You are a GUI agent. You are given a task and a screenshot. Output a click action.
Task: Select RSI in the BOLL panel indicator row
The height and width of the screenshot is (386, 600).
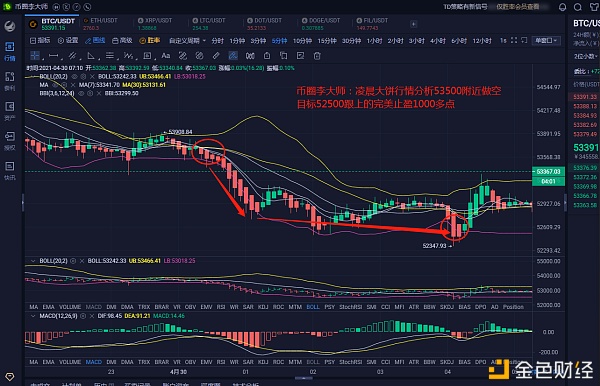pyautogui.click(x=221, y=307)
